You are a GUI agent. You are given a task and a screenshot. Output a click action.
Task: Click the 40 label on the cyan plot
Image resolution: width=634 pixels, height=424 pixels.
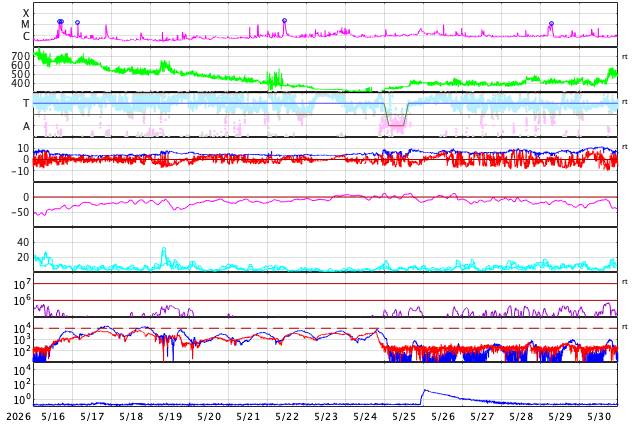pos(23,243)
